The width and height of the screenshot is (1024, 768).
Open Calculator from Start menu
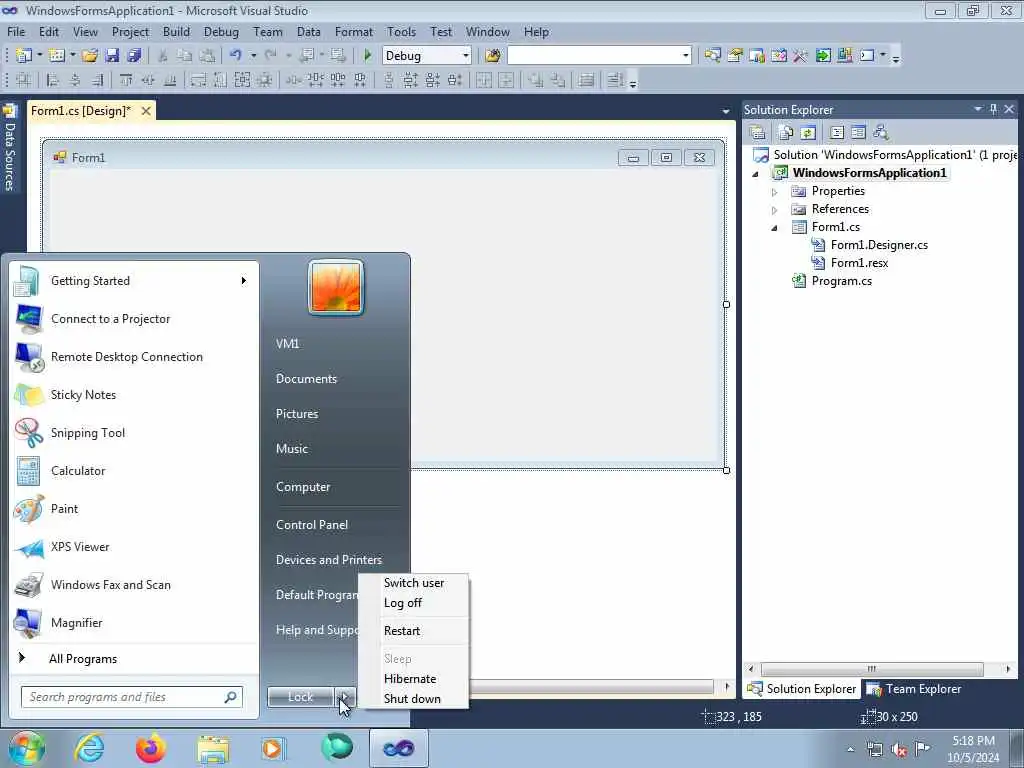coord(78,471)
